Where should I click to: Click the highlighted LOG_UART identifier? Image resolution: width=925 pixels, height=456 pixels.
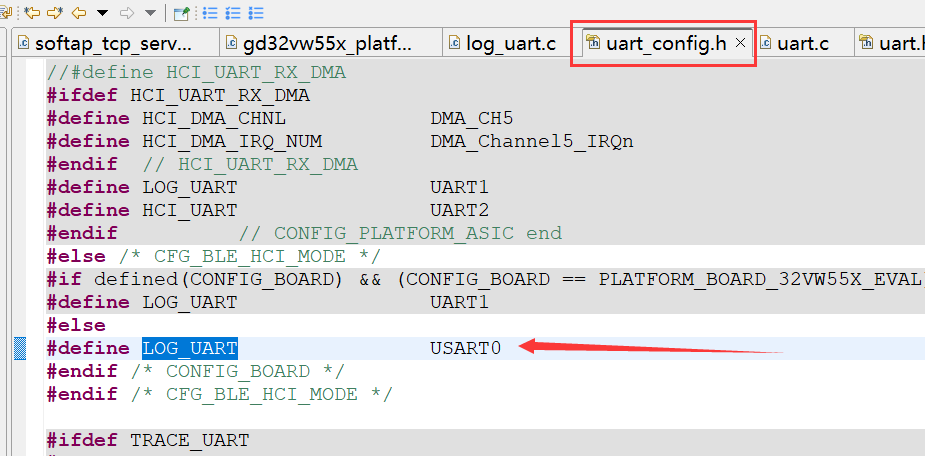coord(190,348)
